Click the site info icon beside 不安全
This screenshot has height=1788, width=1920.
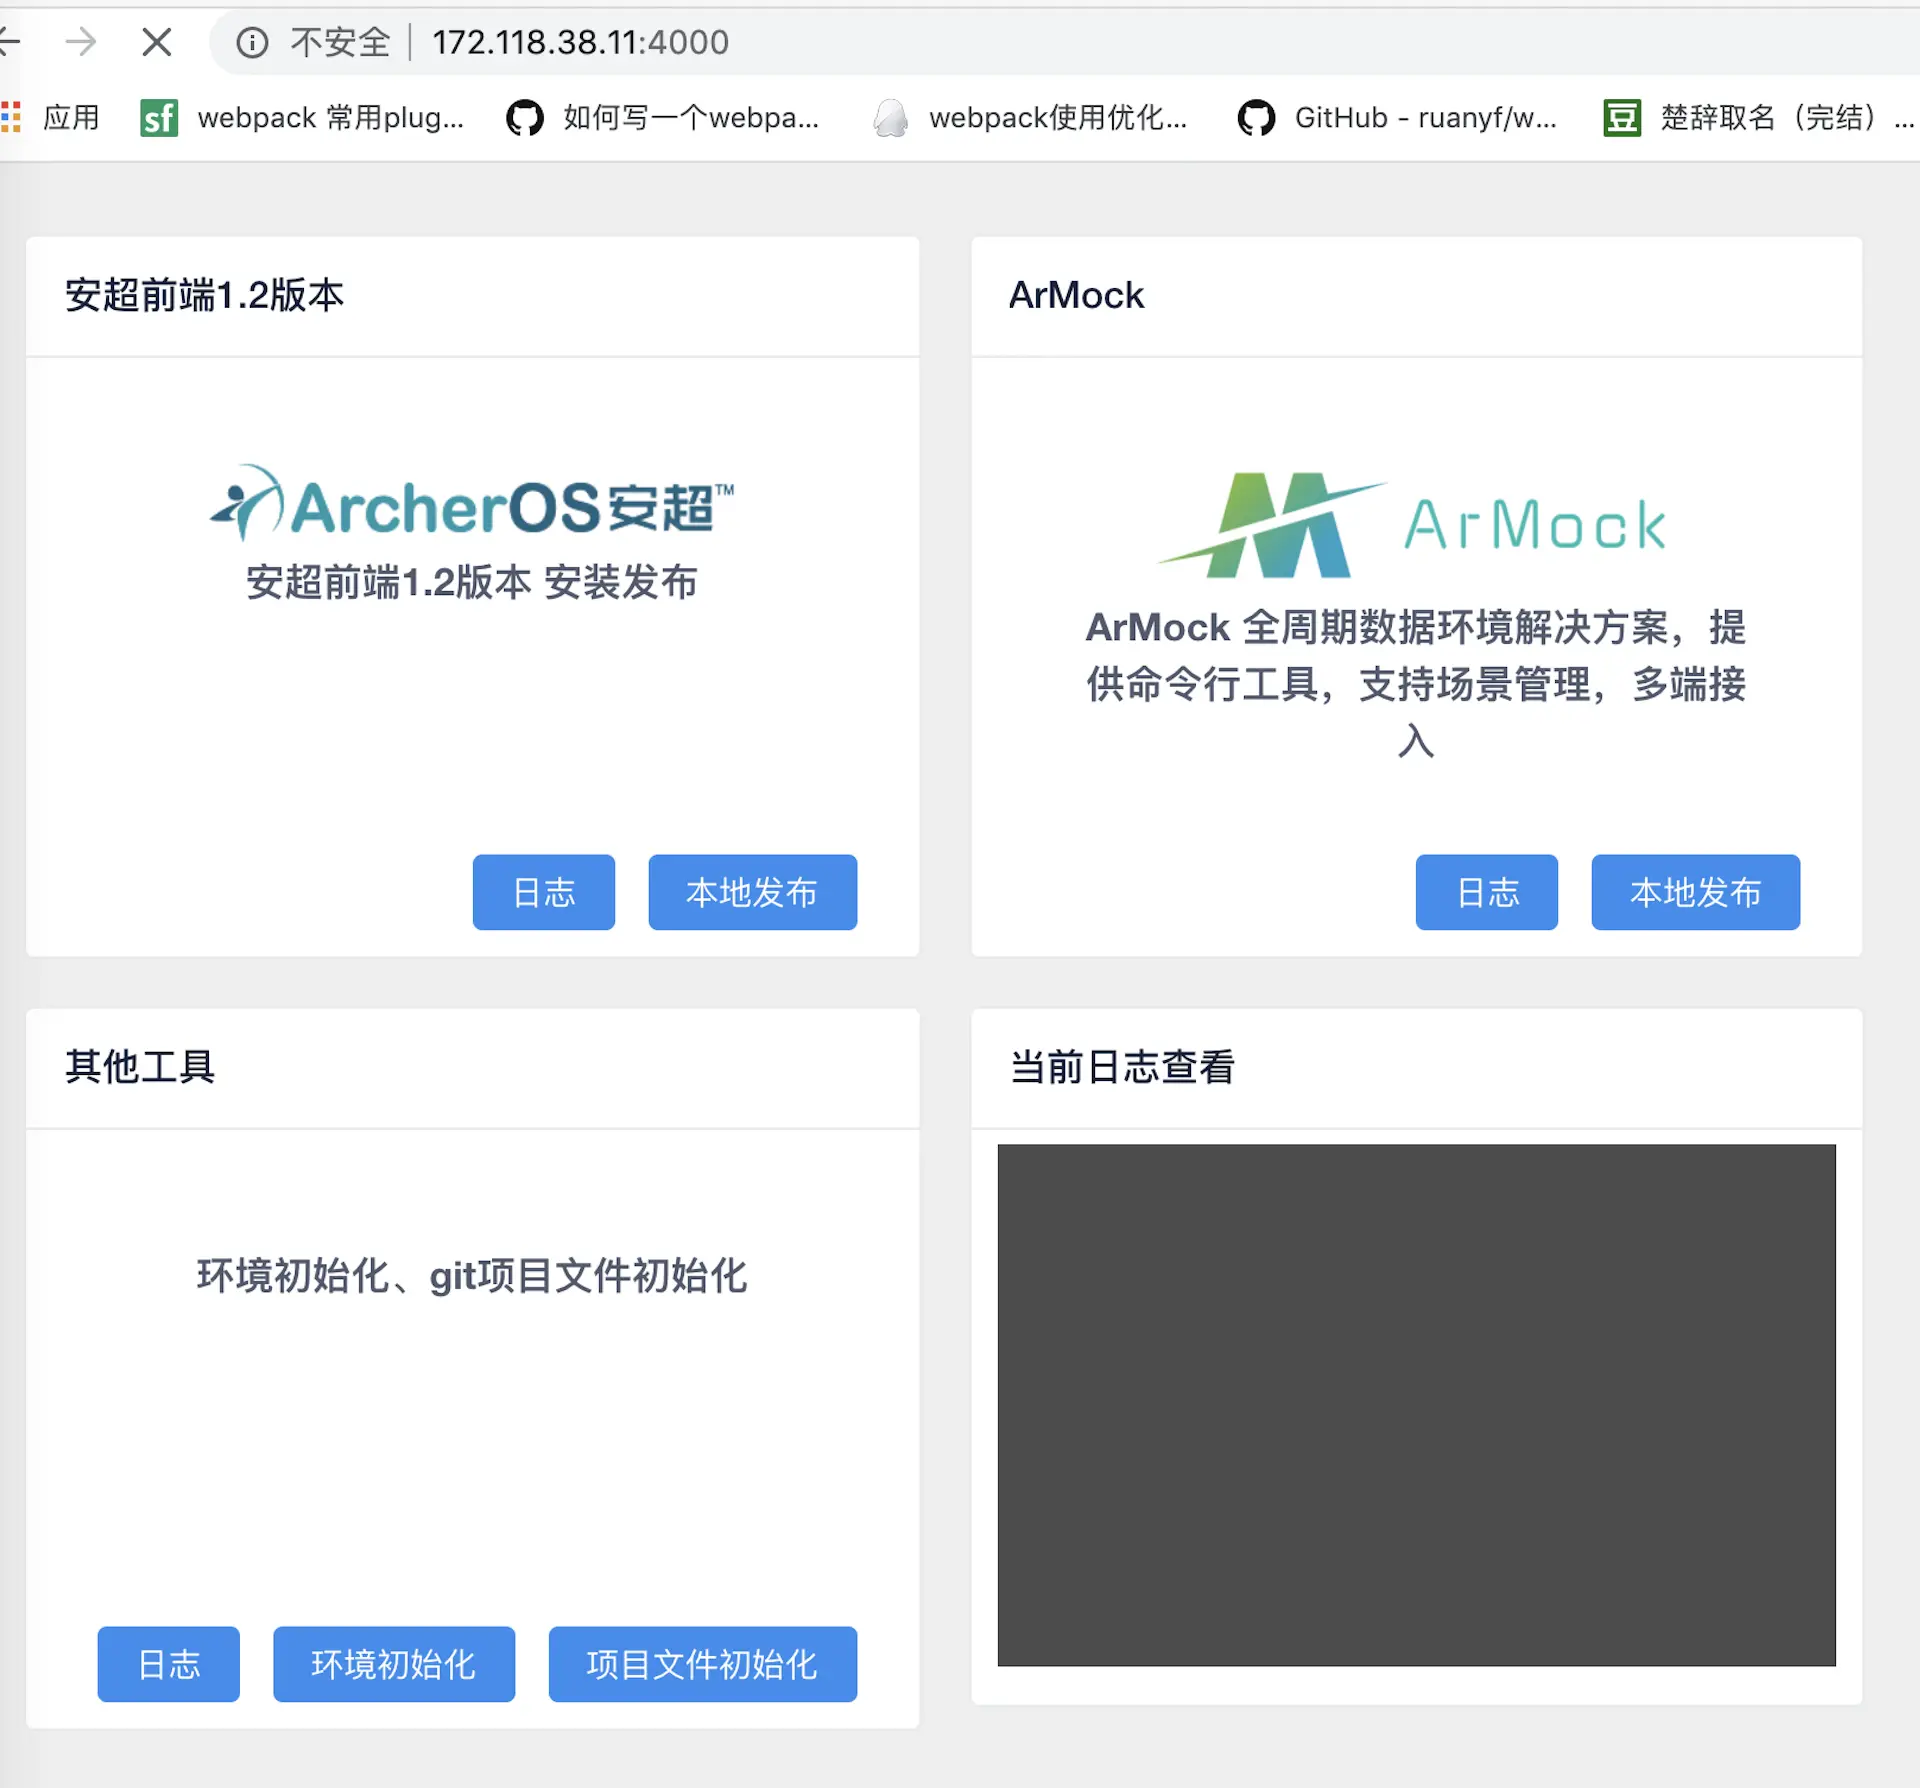252,42
